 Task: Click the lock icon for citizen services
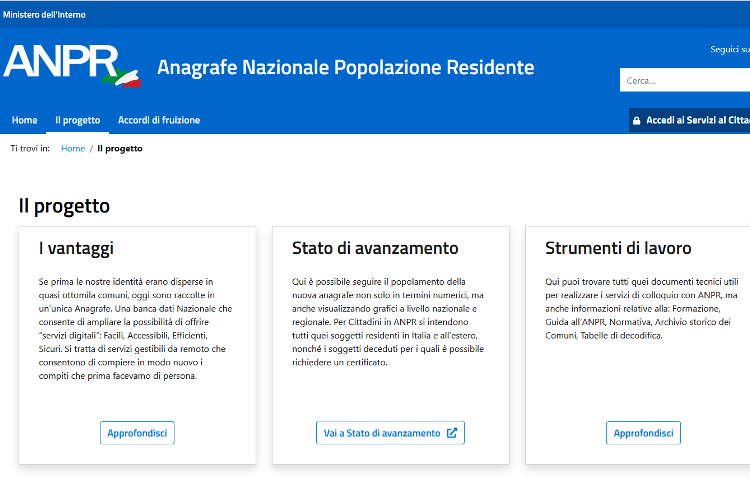coord(636,121)
